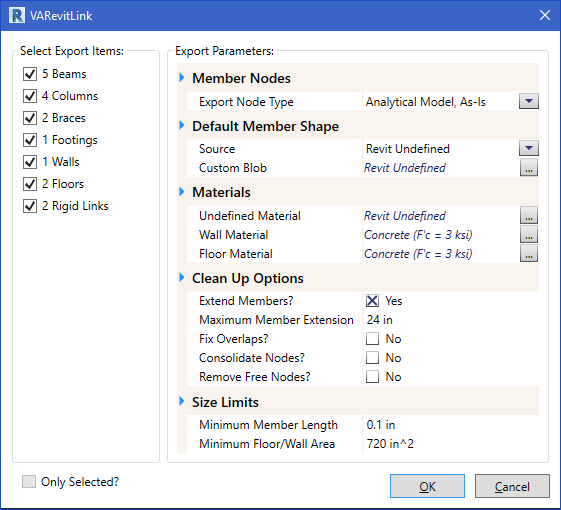Enable the Remove Free Nodes? checkbox
Screen dimensions: 561x510
pyautogui.click(x=372, y=377)
